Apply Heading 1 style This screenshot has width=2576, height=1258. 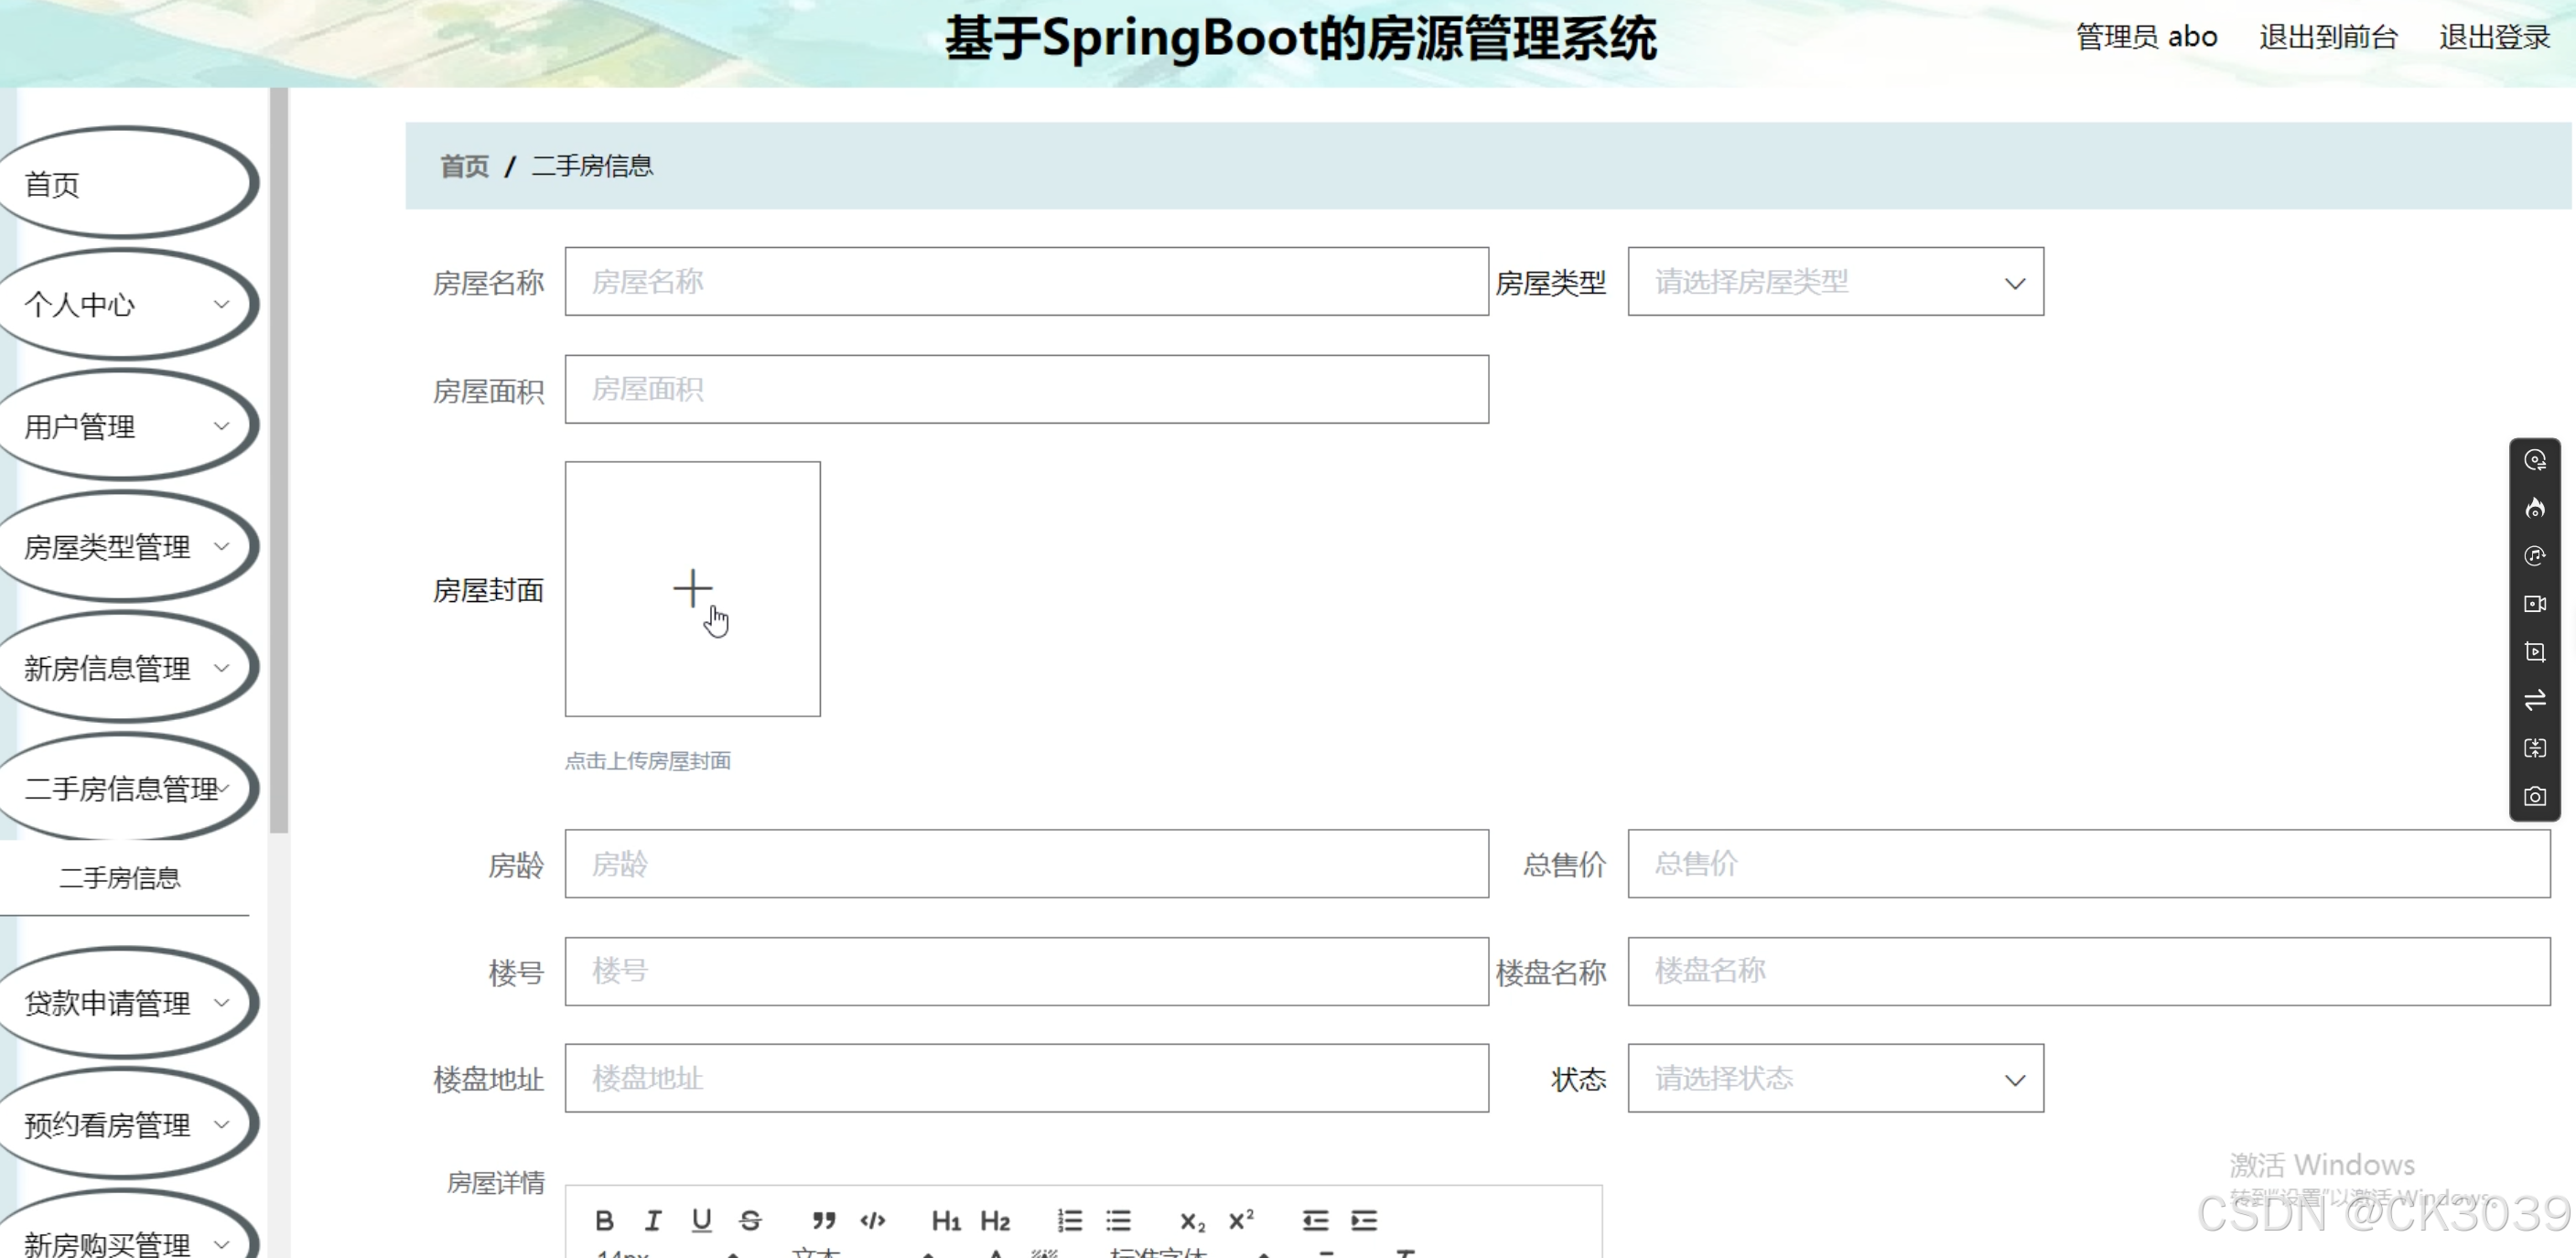(x=946, y=1220)
